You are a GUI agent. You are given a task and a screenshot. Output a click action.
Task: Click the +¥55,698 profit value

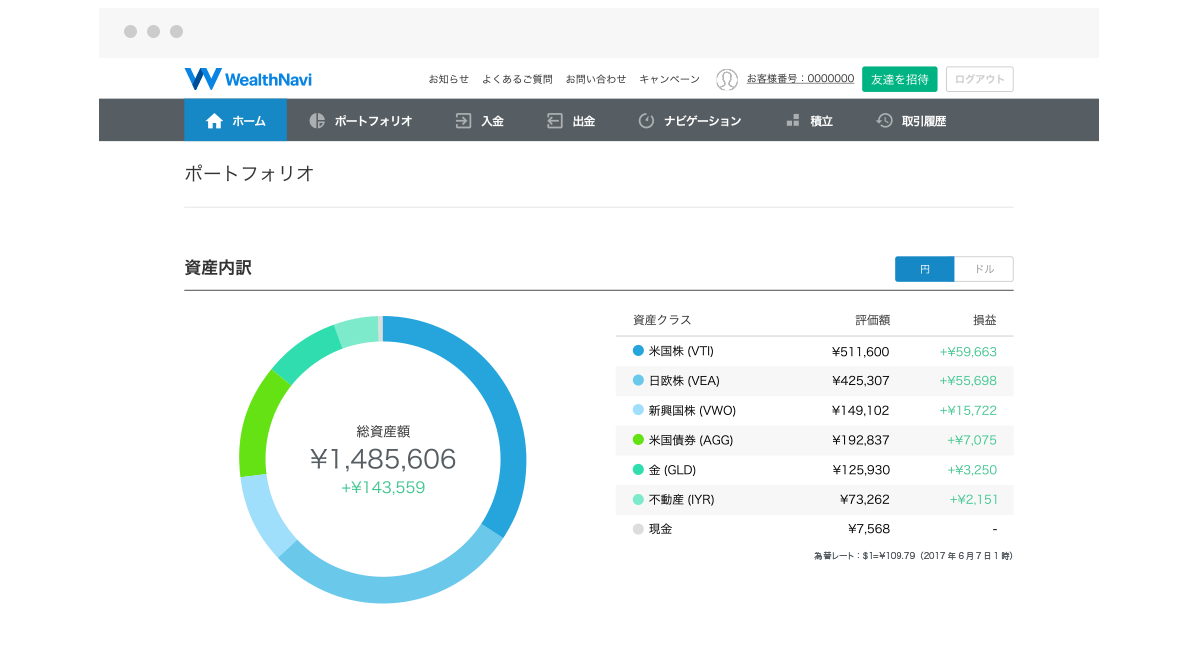coord(968,380)
